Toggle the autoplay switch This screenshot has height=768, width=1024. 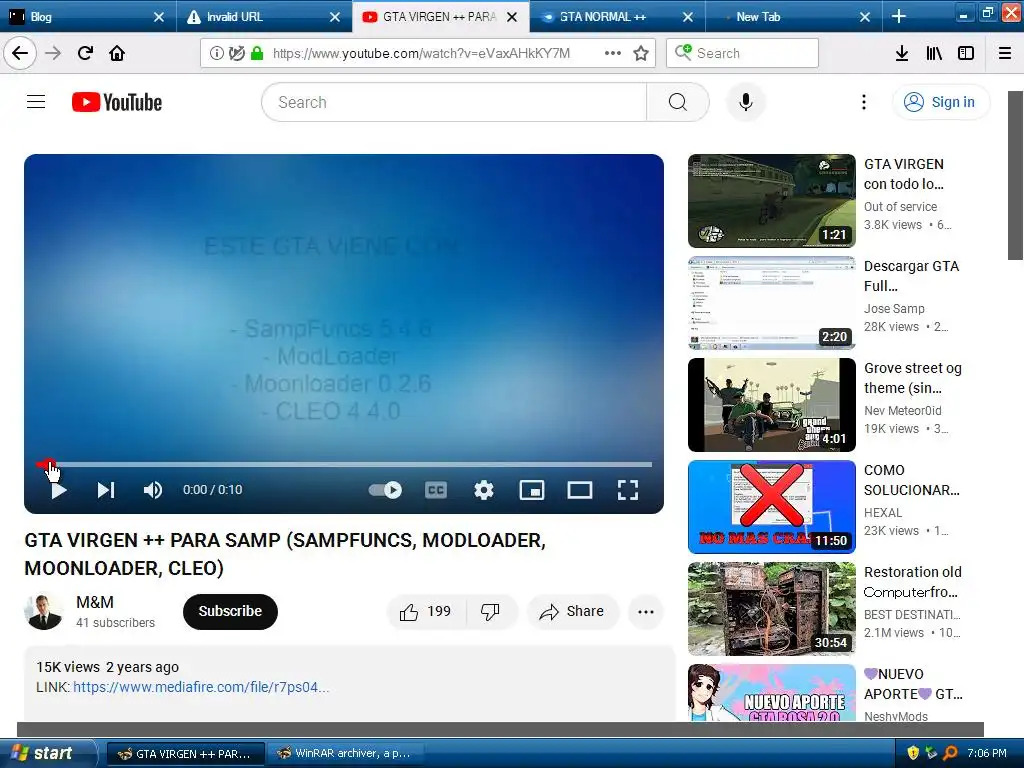(385, 490)
